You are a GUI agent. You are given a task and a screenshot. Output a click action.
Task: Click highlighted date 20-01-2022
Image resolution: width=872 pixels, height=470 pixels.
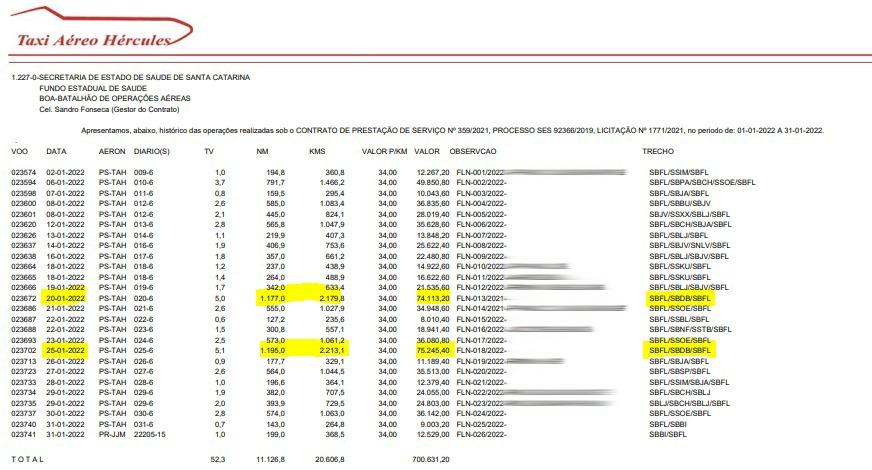(66, 298)
